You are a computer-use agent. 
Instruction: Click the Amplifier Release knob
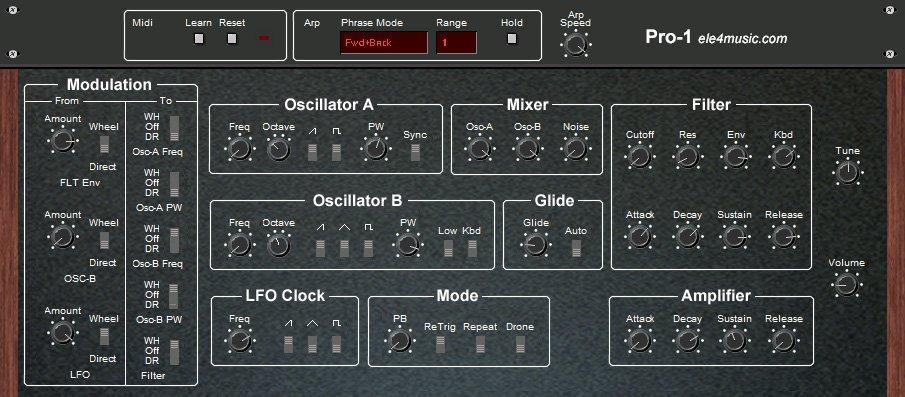pyautogui.click(x=783, y=340)
